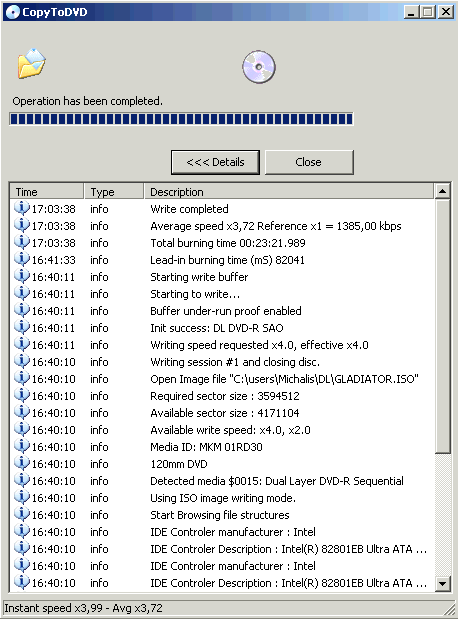Sort log by the Type column header
Viewport: 458px width, 619px height.
click(x=114, y=192)
